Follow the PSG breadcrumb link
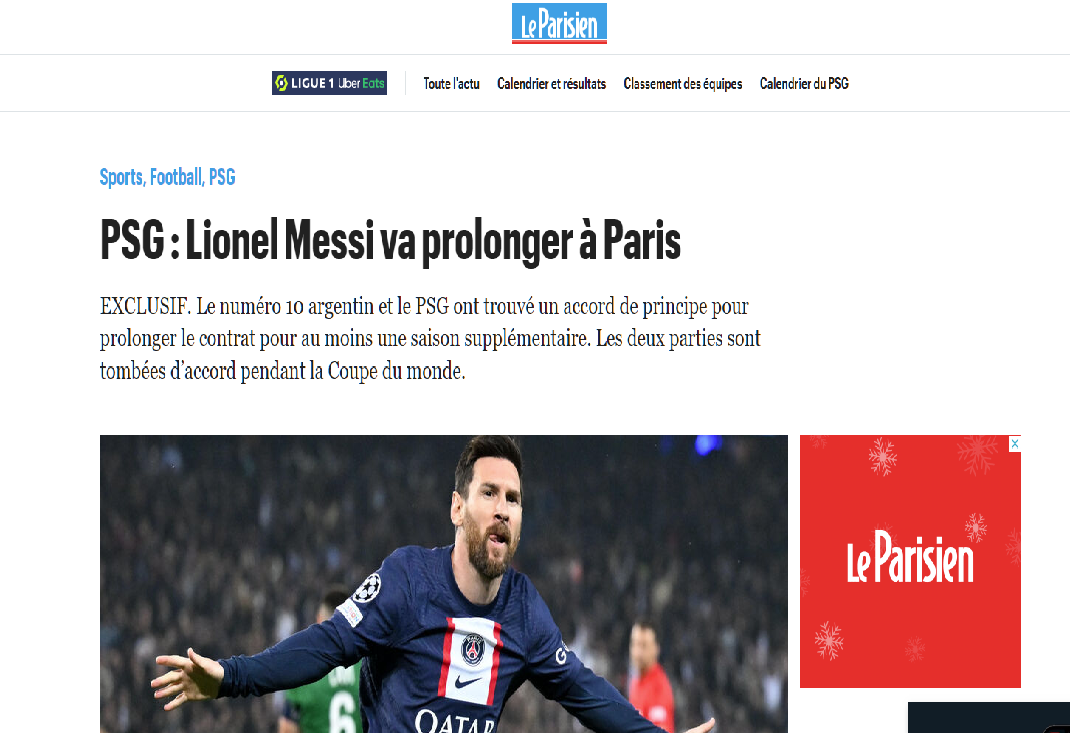Screen dimensions: 1070x733 pos(222,177)
